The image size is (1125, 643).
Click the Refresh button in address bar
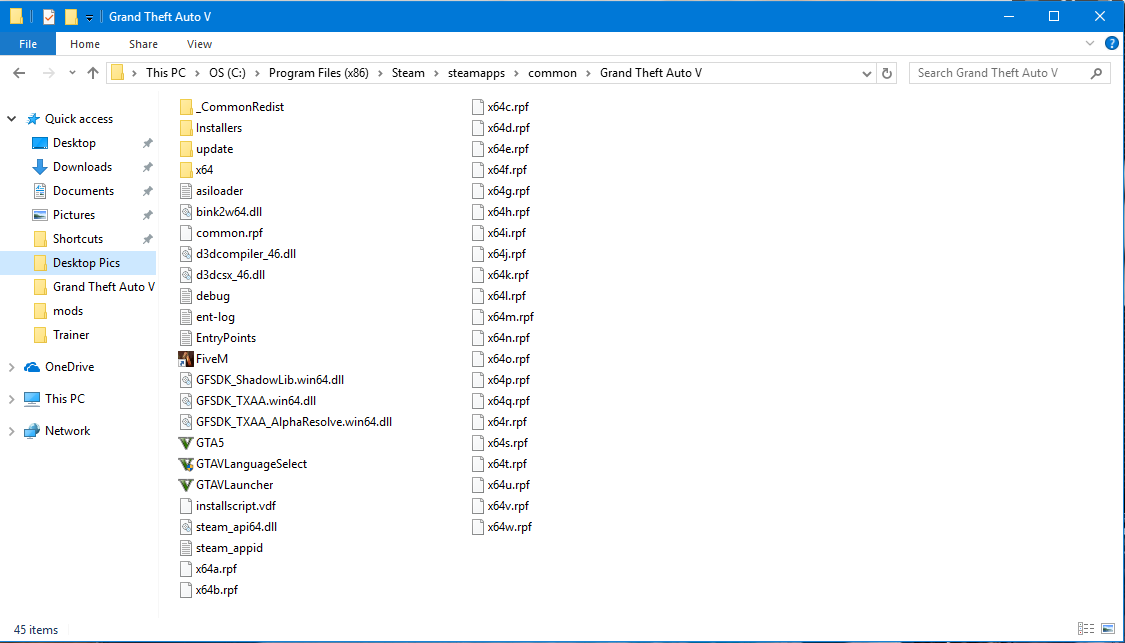[x=887, y=73]
